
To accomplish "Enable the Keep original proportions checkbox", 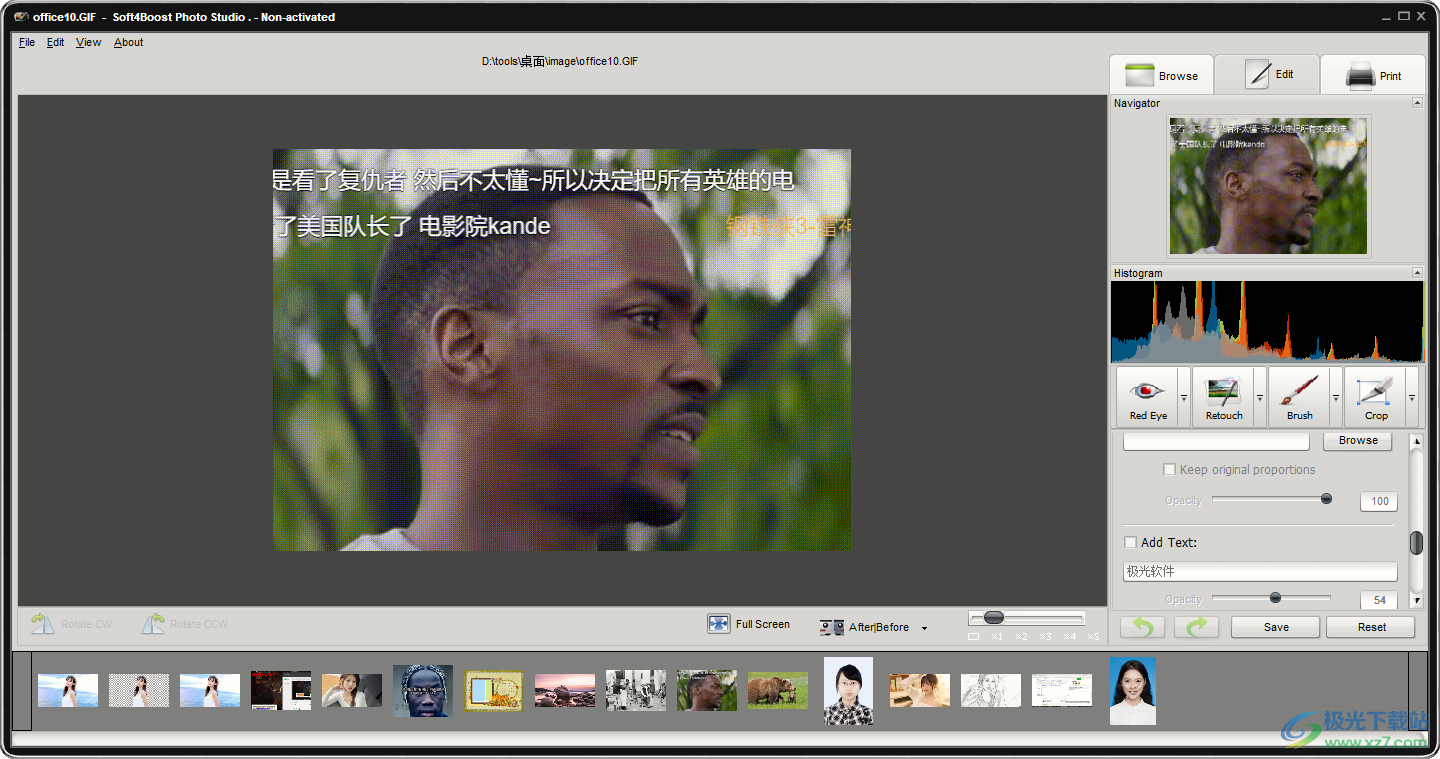I will pos(1169,469).
